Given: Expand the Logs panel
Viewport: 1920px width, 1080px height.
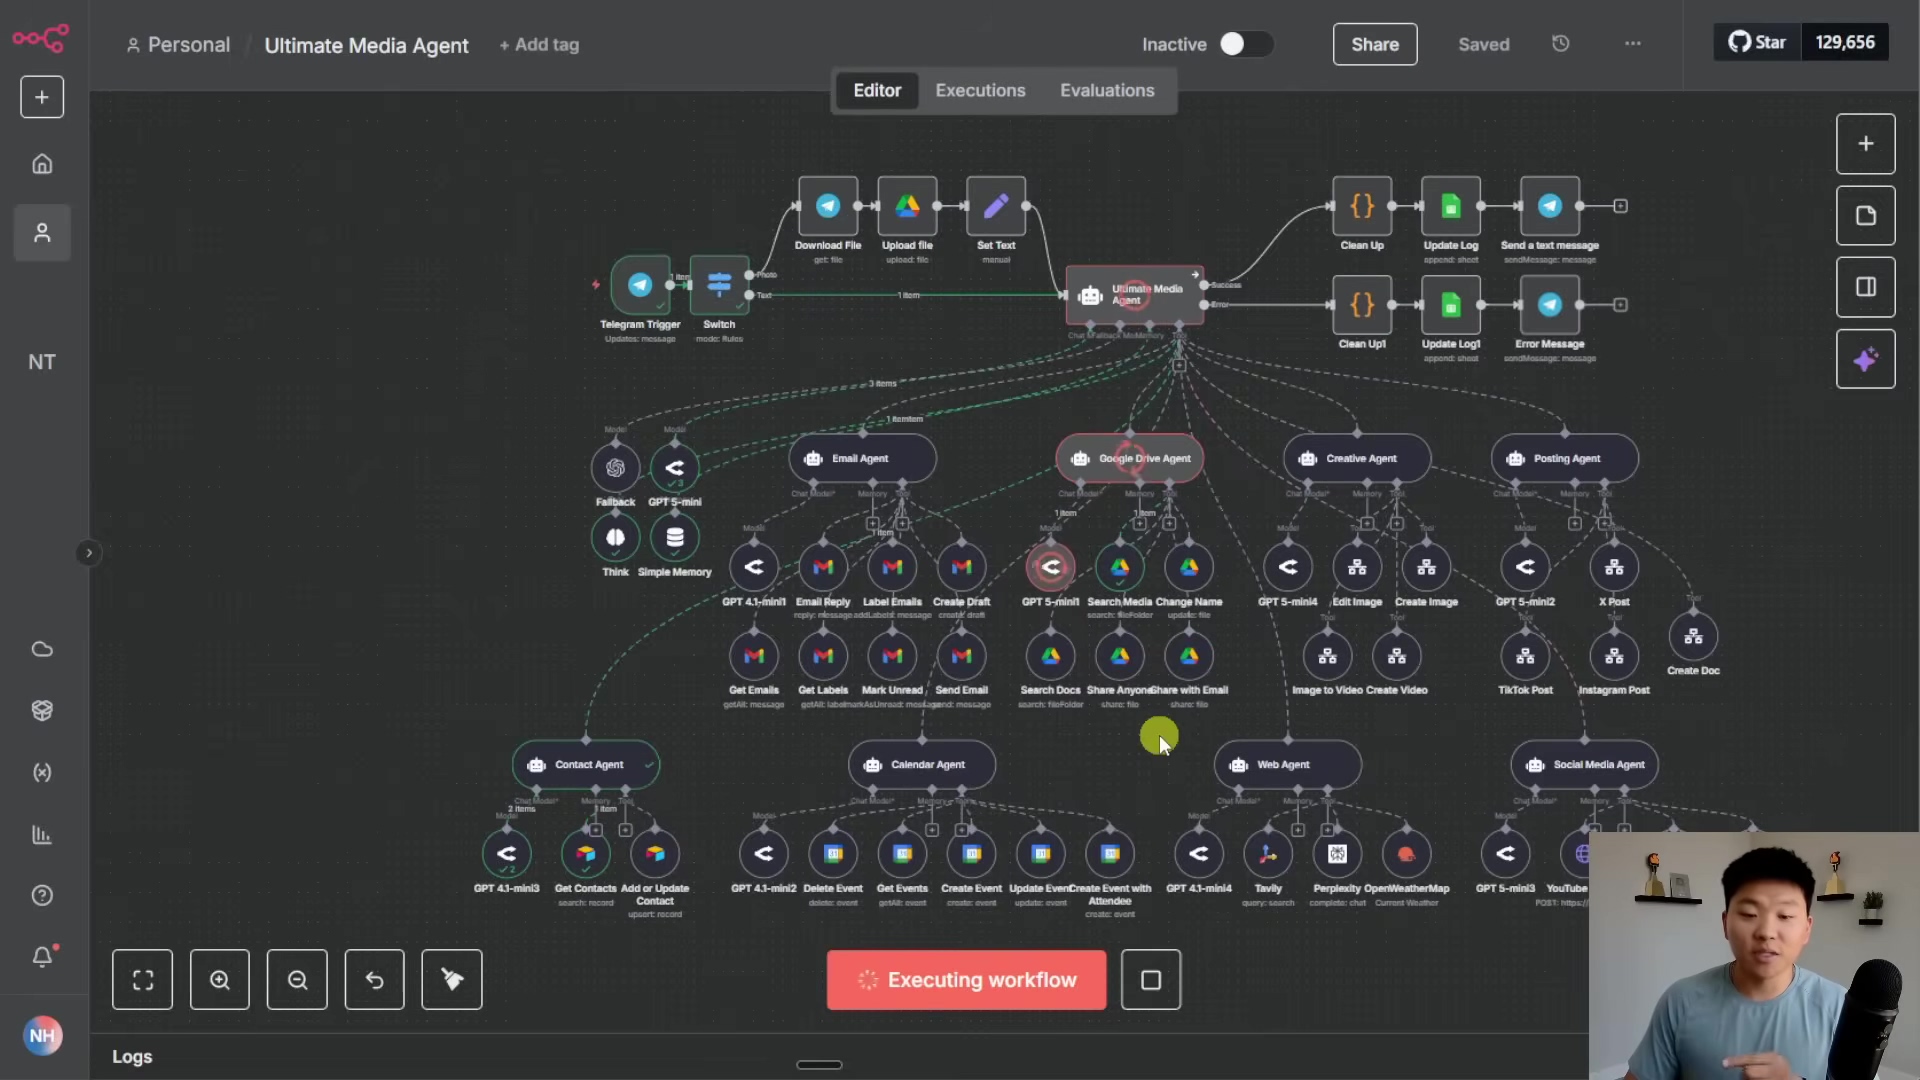Looking at the screenshot, I should 132,1056.
